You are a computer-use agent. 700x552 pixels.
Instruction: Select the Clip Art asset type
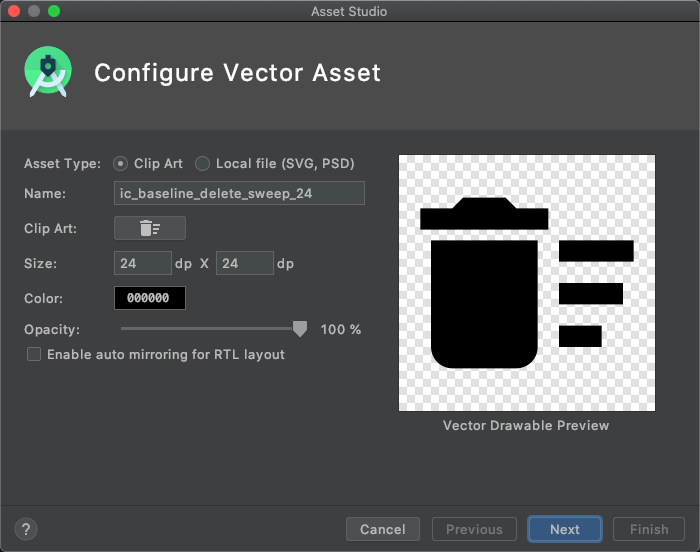point(121,163)
